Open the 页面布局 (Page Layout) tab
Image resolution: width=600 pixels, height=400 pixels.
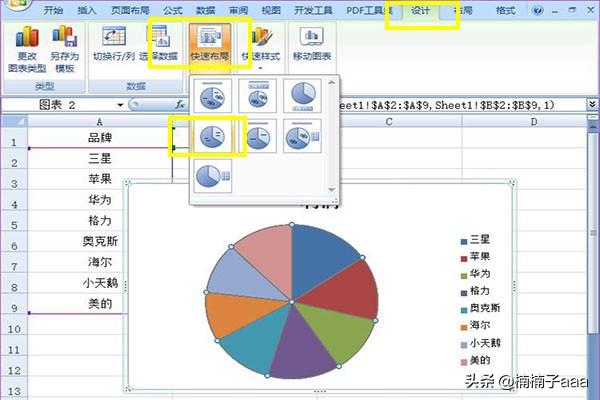click(130, 10)
